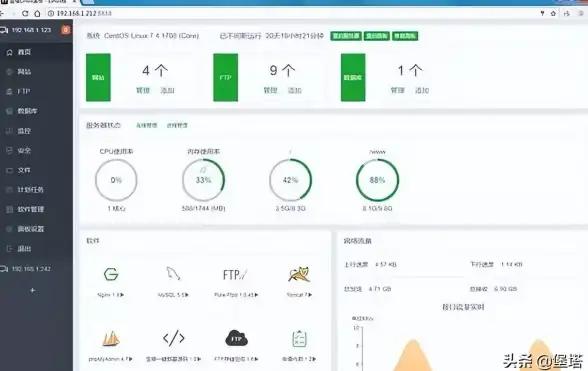Open the clipboard checklist software icon
The image size is (588, 371).
[299, 338]
